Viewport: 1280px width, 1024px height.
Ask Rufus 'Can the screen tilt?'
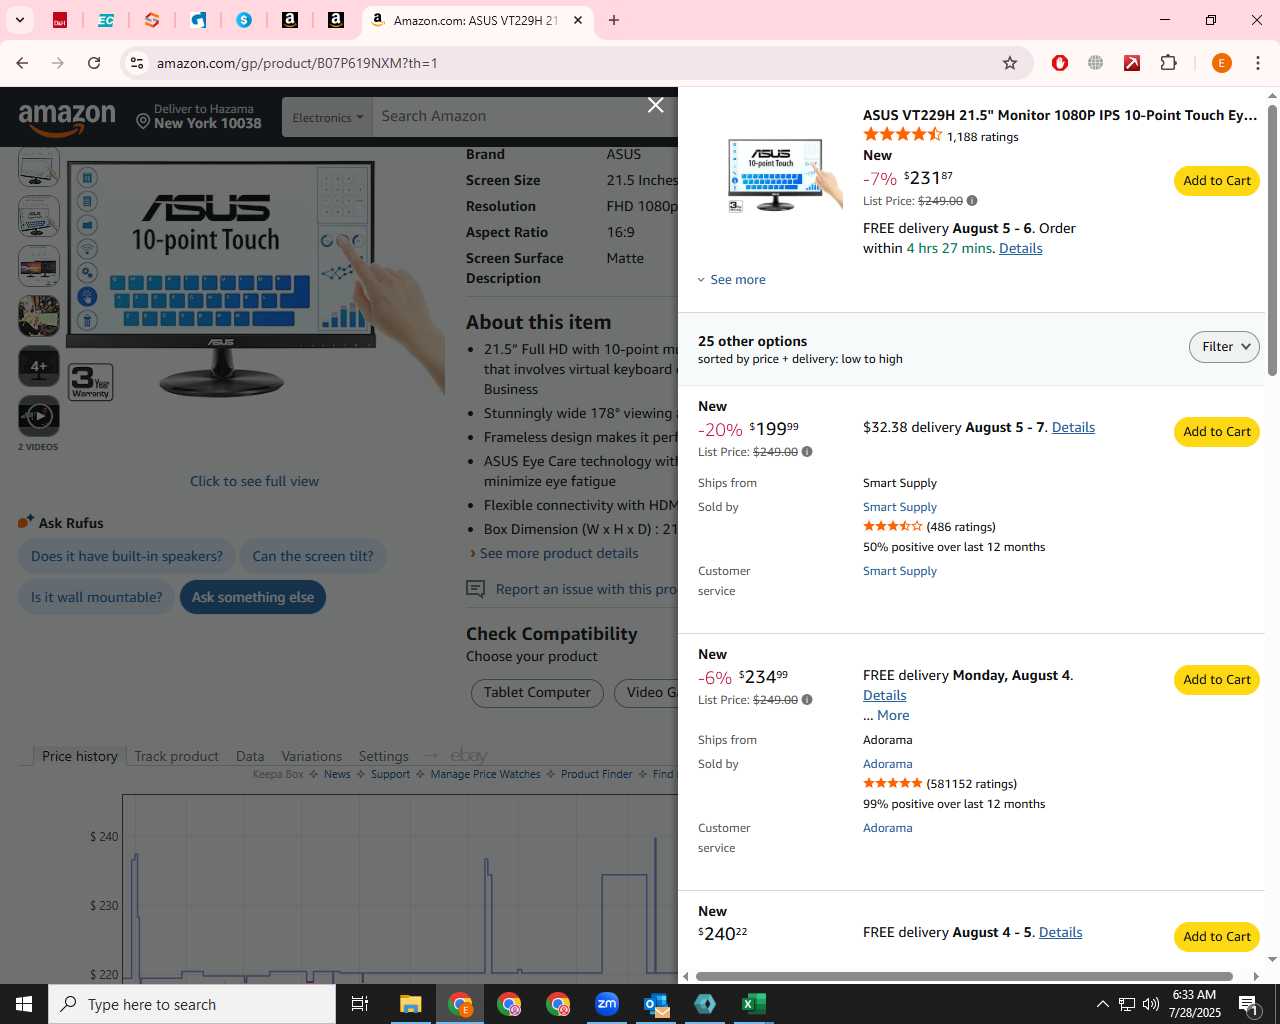[x=313, y=556]
